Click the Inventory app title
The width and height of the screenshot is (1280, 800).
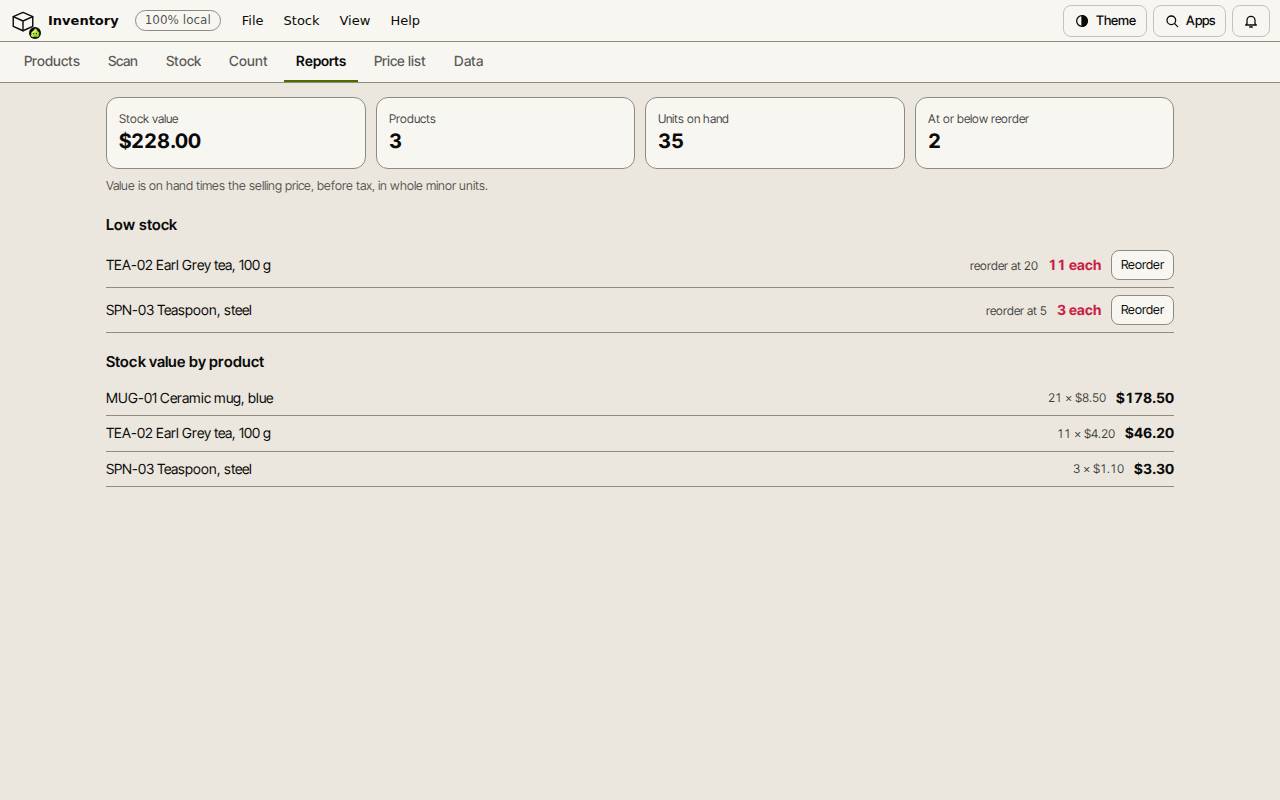(83, 20)
